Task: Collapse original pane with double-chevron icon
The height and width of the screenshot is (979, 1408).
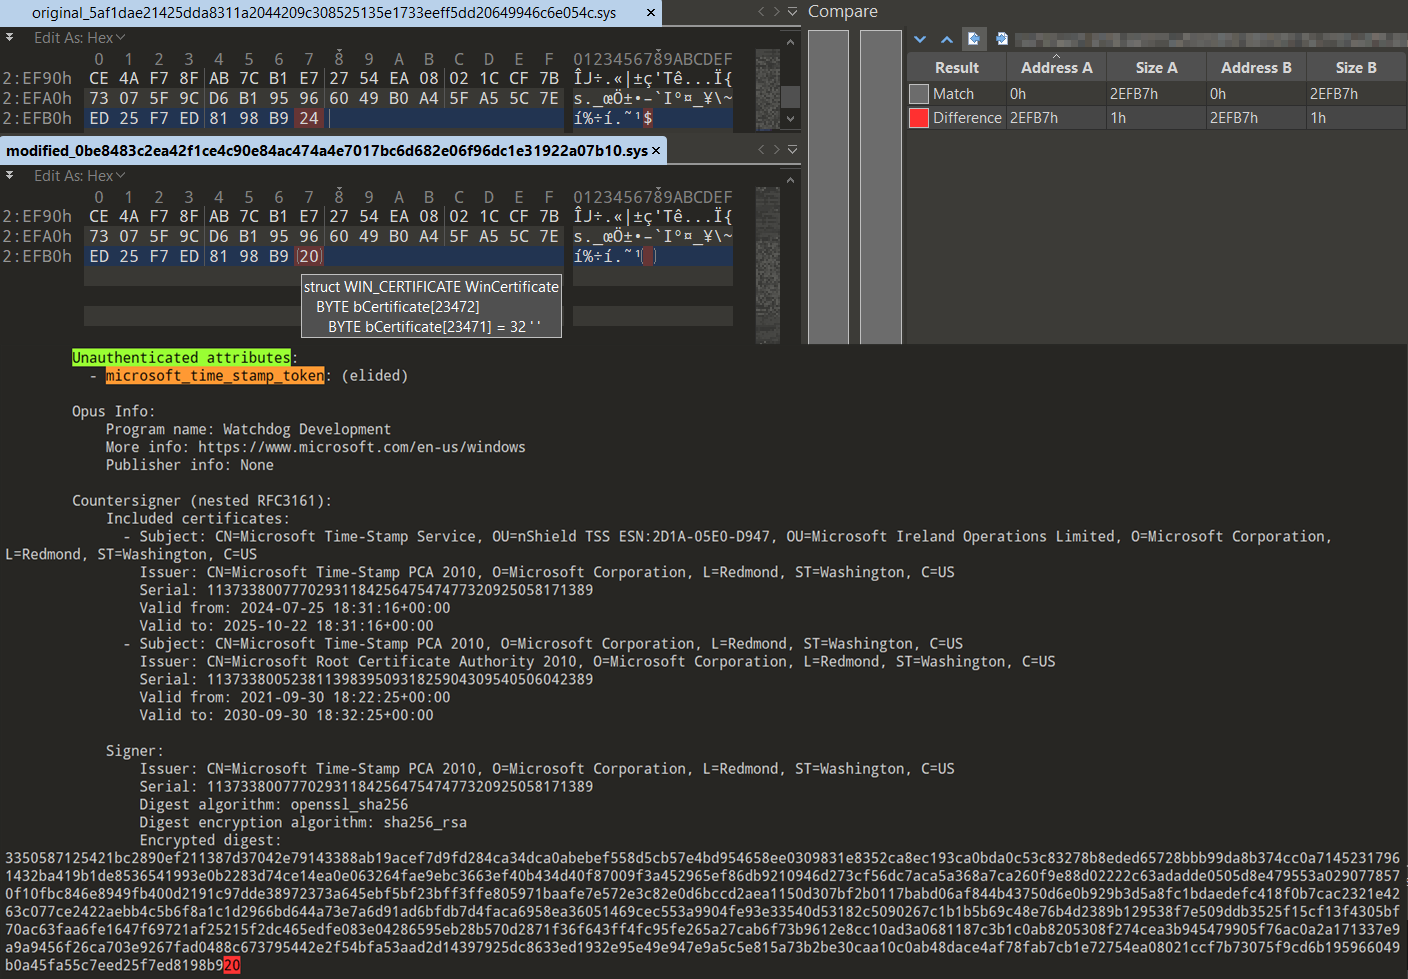Action: tap(9, 37)
